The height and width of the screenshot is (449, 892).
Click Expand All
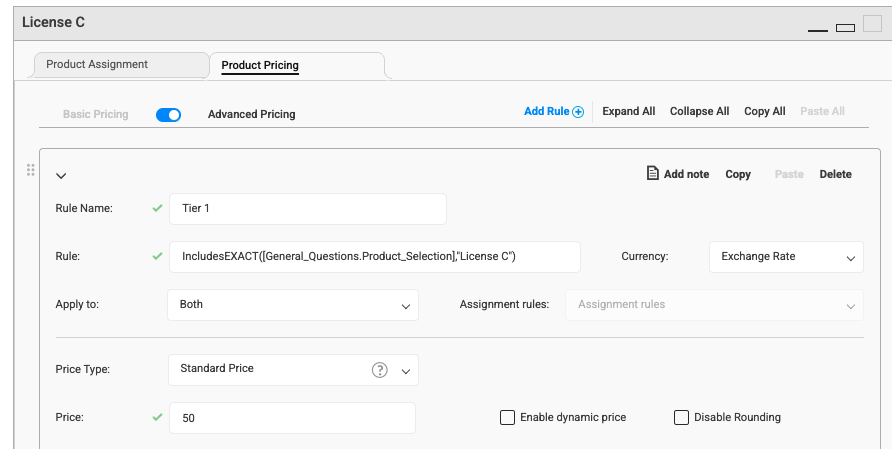tap(629, 112)
